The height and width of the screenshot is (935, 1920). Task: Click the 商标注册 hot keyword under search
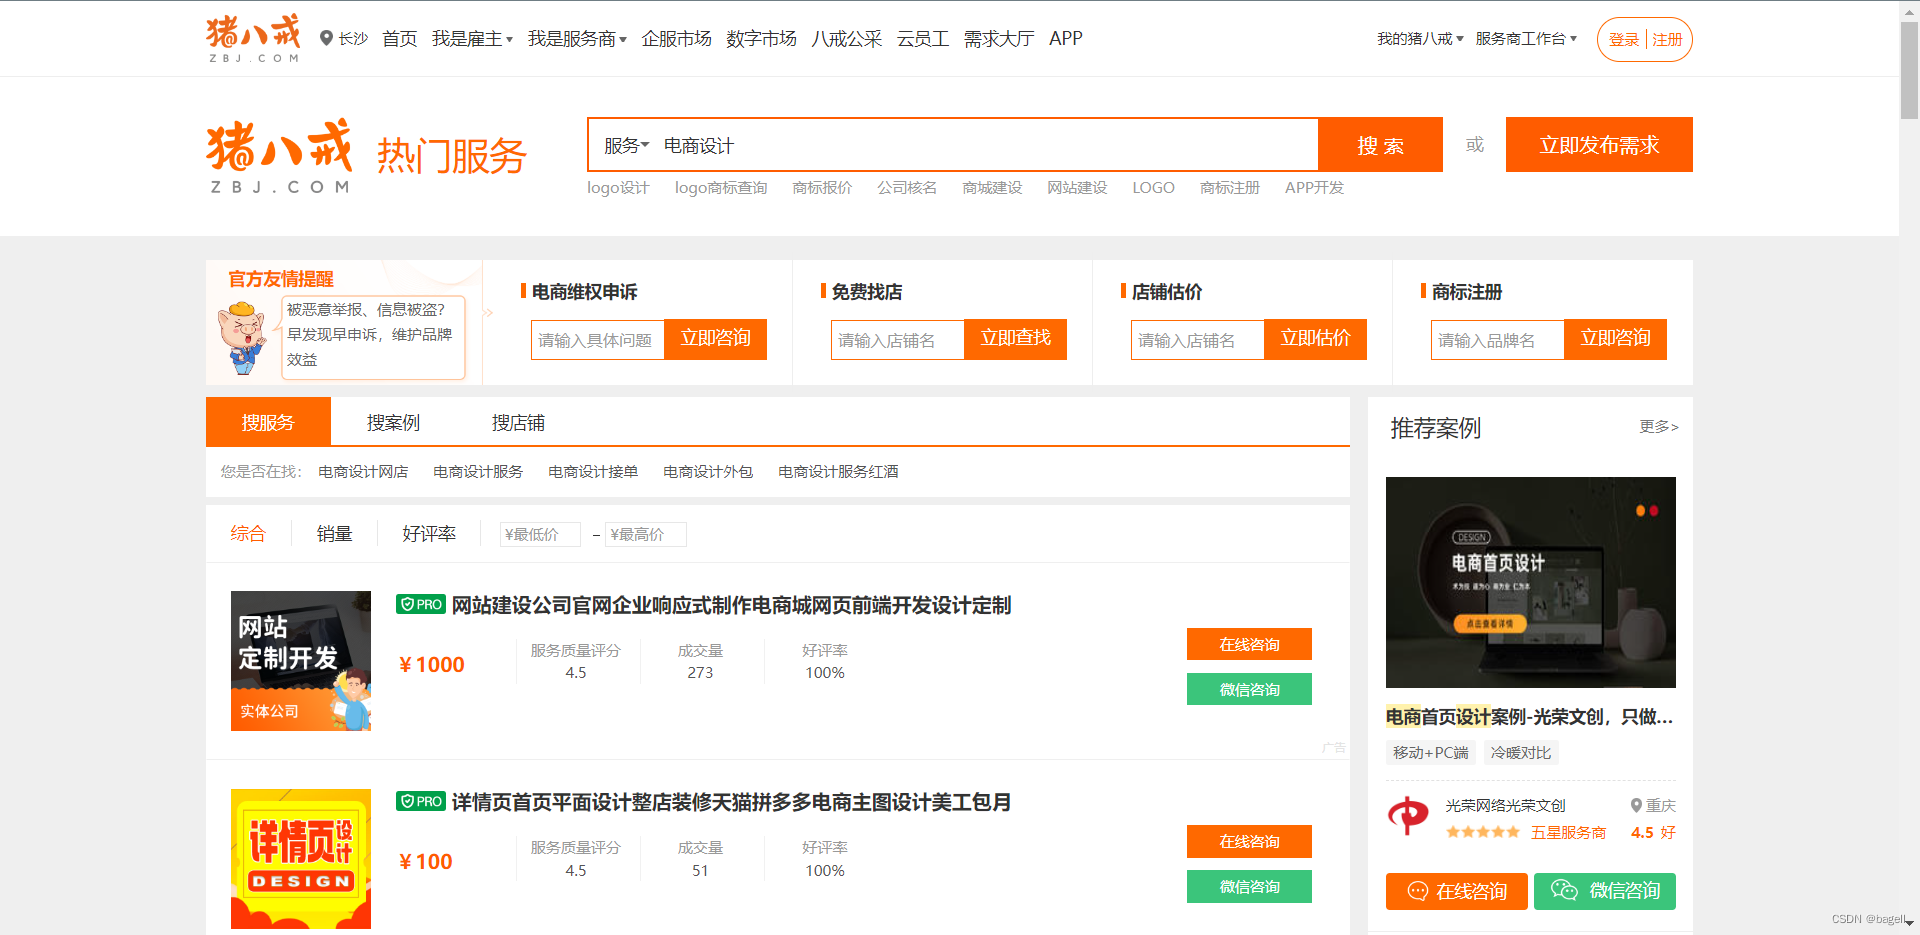1229,187
